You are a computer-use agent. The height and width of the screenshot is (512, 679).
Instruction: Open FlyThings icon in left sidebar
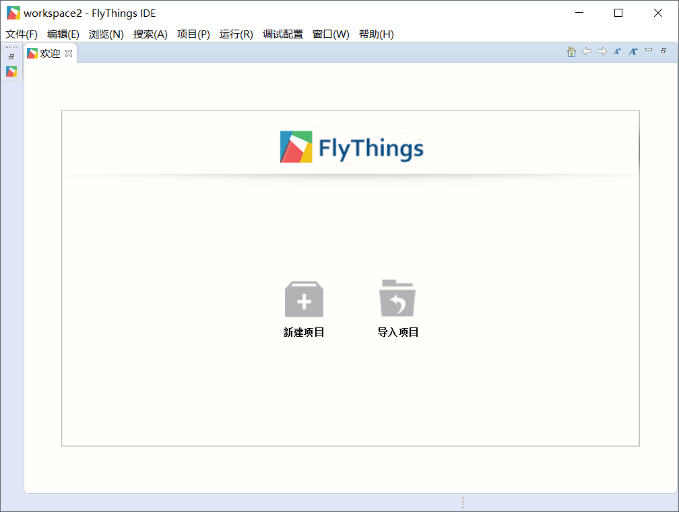[x=12, y=71]
